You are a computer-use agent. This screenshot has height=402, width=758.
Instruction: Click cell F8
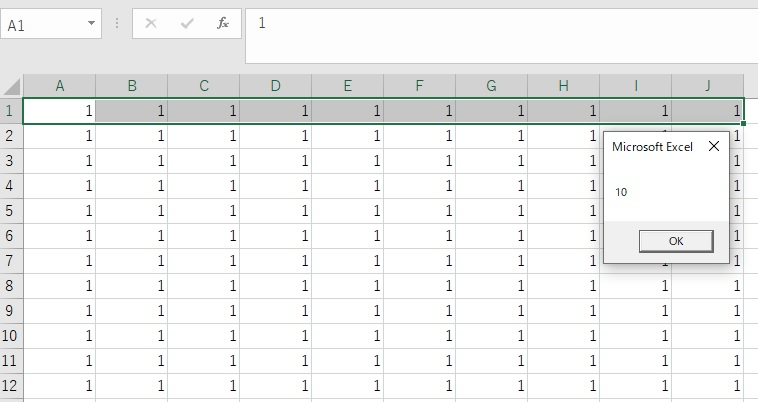[x=420, y=285]
